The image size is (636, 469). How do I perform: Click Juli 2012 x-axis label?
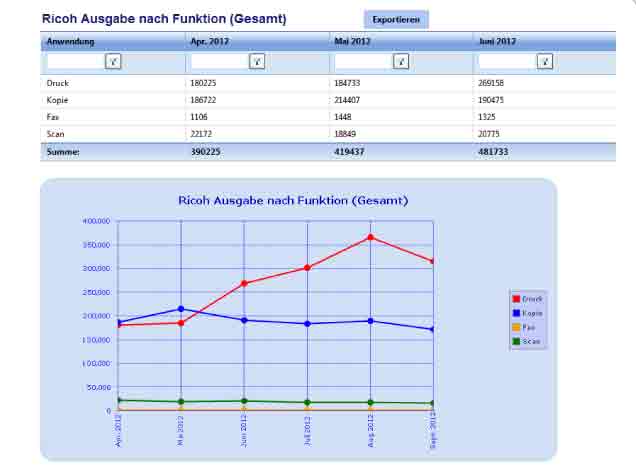(308, 431)
